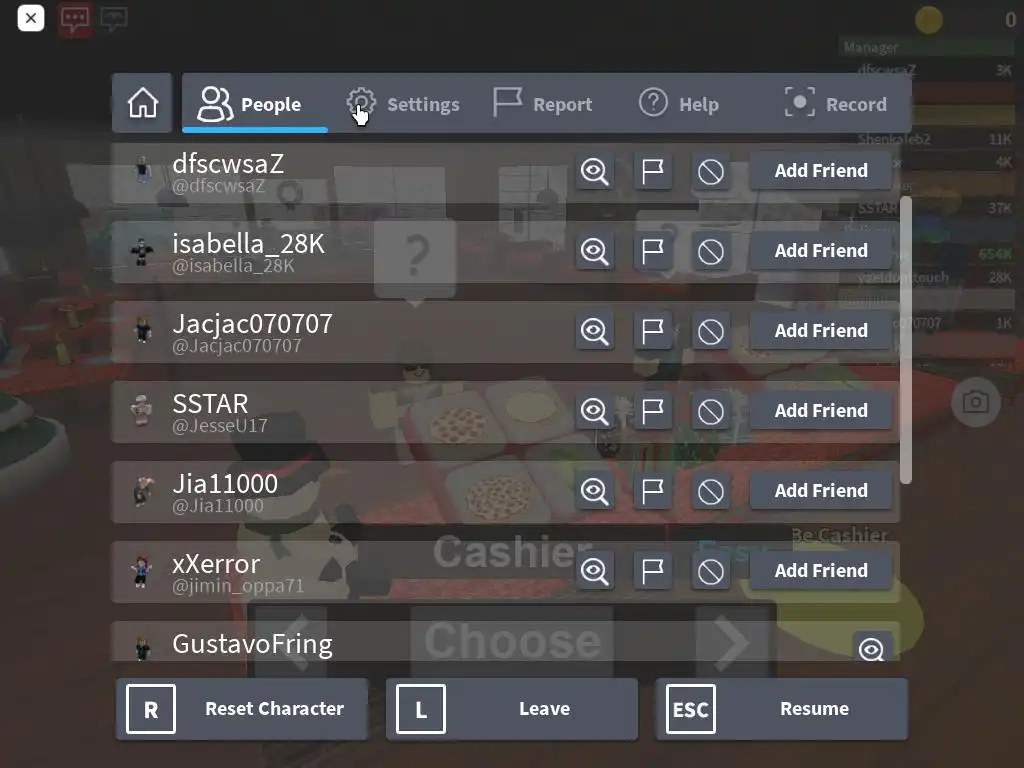Open the home tab icon

click(x=142, y=103)
